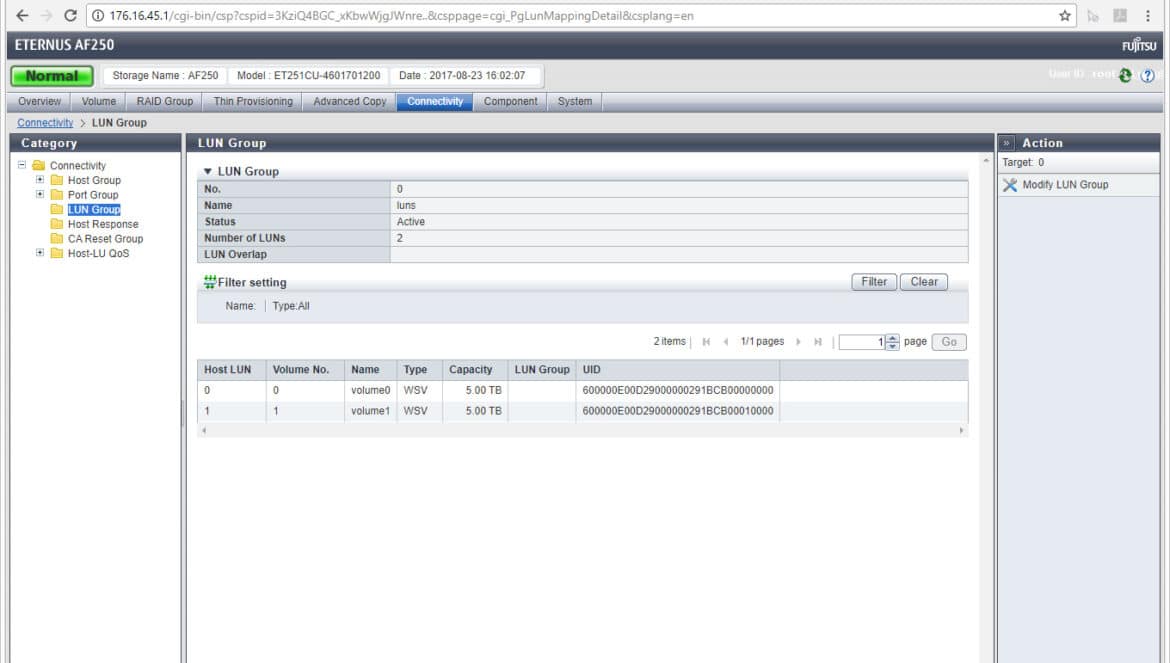The height and width of the screenshot is (663, 1170).
Task: Go to previous page arrow
Action: point(726,342)
